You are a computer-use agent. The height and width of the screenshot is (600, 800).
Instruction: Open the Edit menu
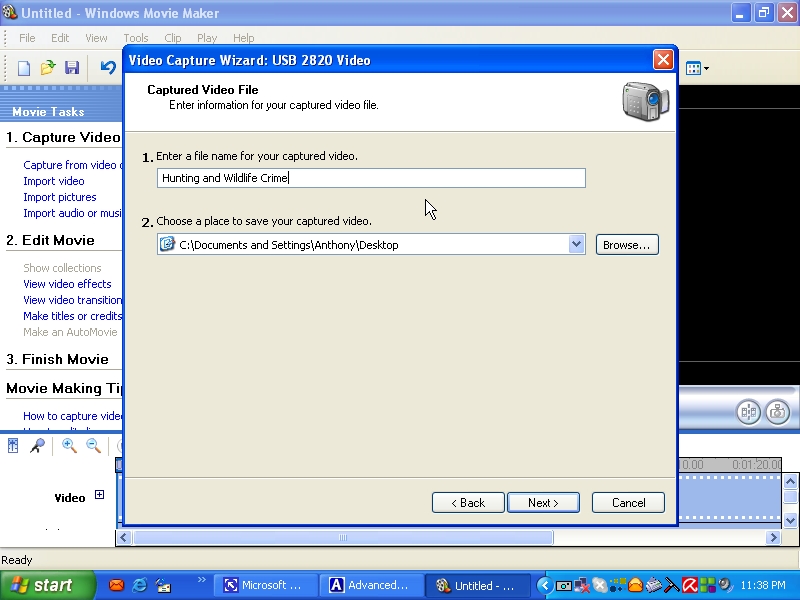tap(60, 38)
